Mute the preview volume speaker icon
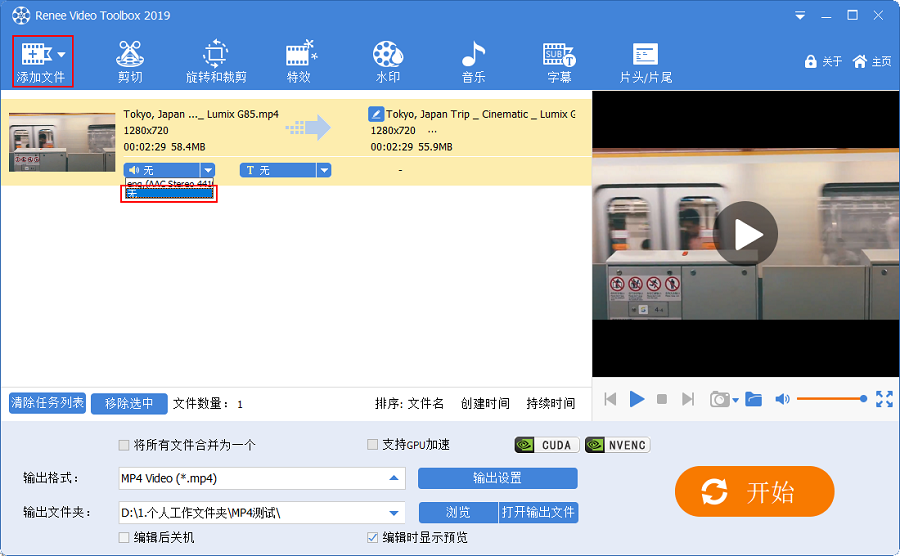900x556 pixels. [x=782, y=399]
